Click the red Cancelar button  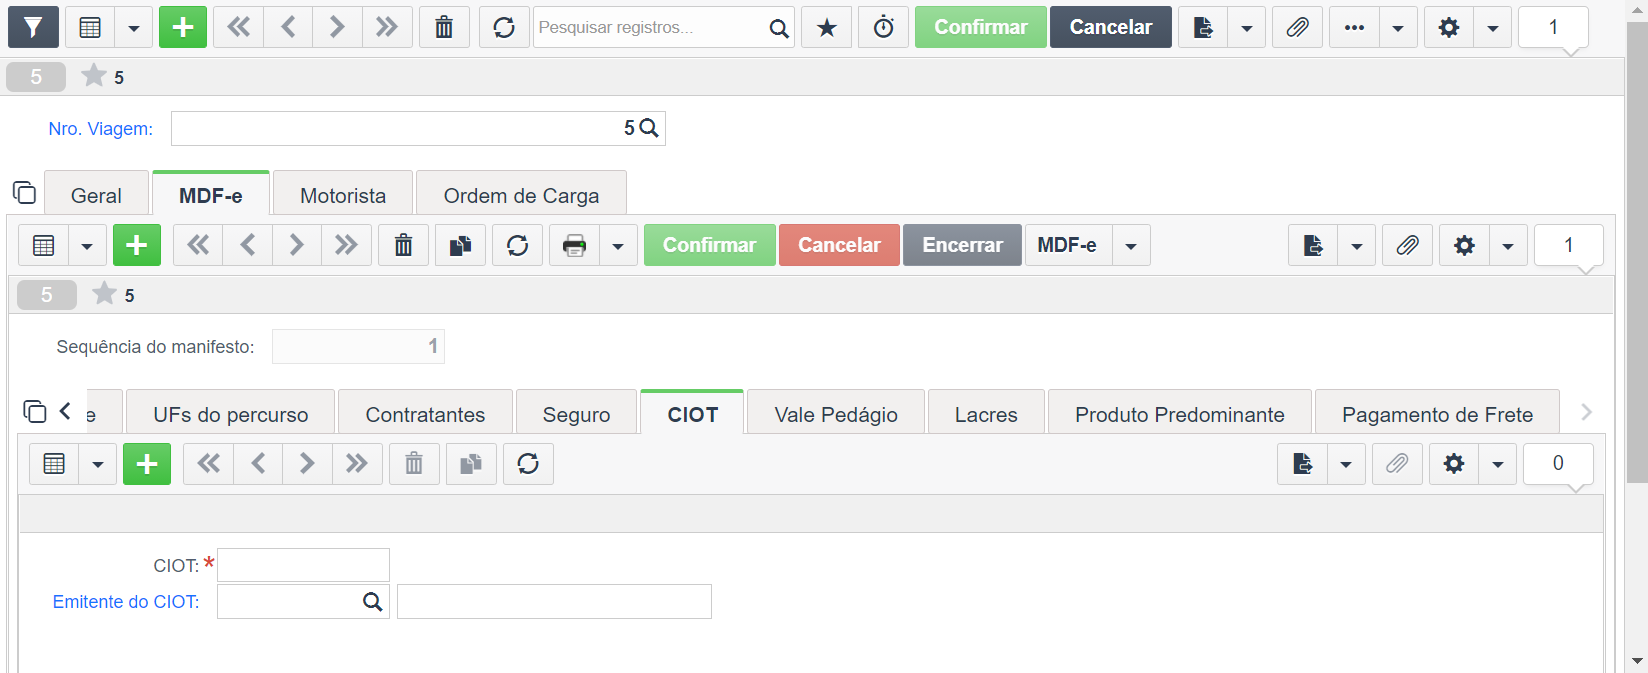pyautogui.click(x=839, y=245)
